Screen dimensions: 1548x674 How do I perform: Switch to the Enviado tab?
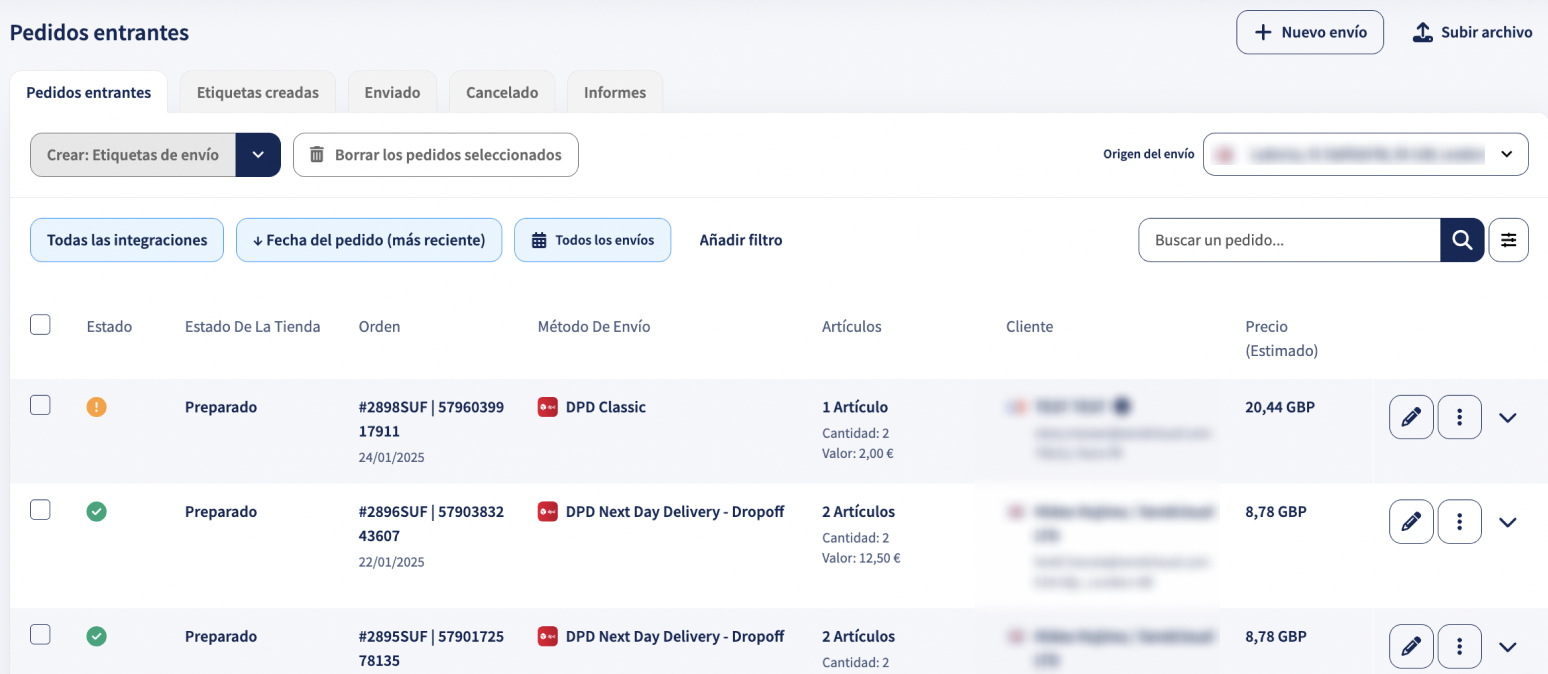coord(392,92)
